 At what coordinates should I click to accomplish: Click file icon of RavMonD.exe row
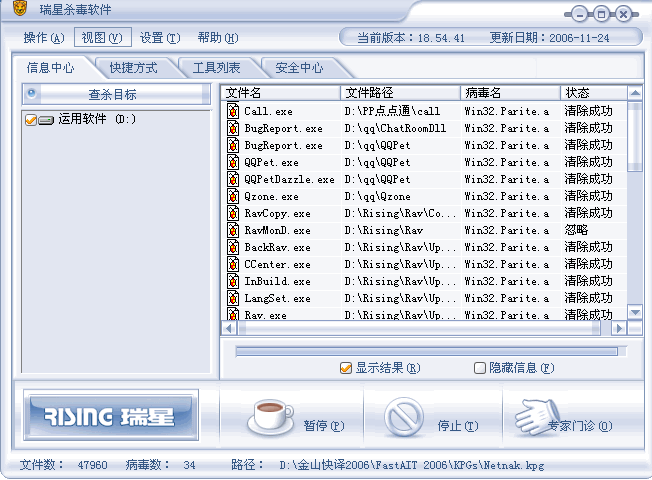click(233, 230)
